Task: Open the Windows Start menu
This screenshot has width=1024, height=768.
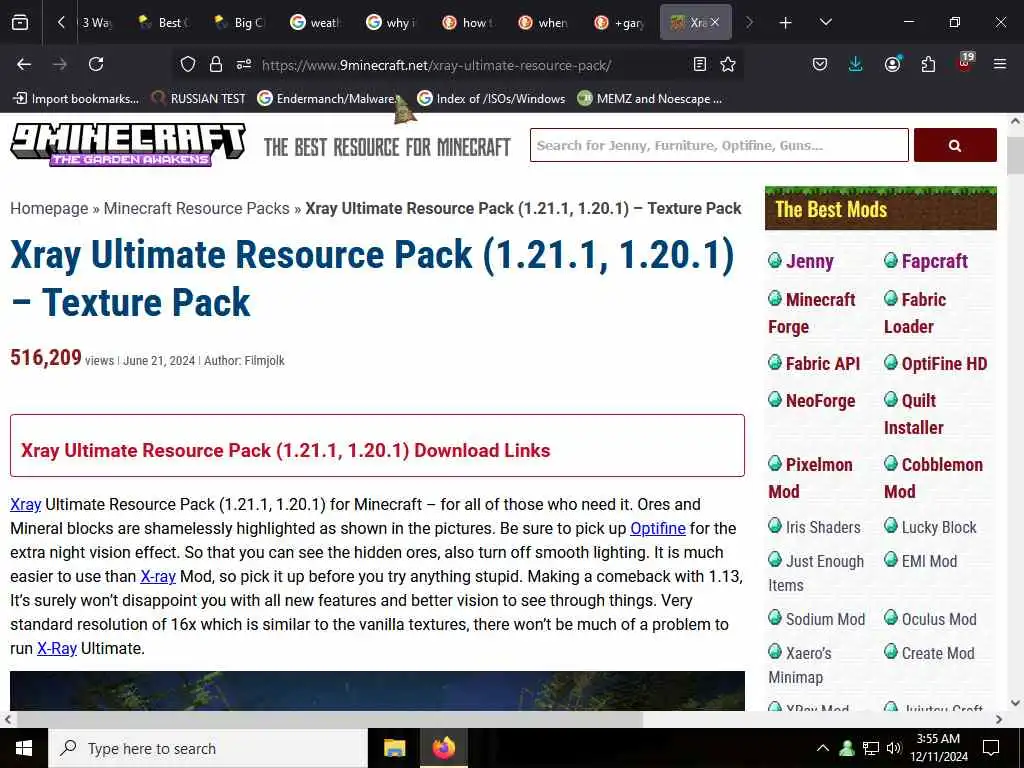Action: [24, 748]
